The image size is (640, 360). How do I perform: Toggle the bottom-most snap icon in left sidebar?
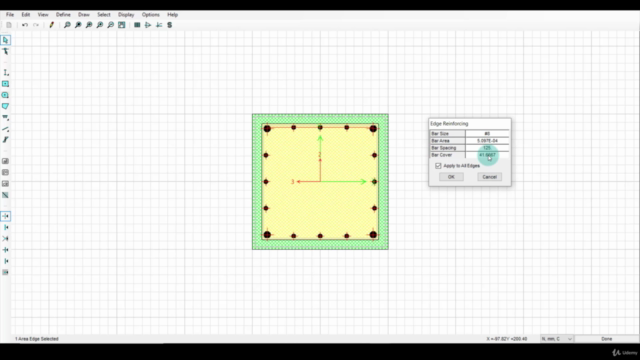pos(5,272)
